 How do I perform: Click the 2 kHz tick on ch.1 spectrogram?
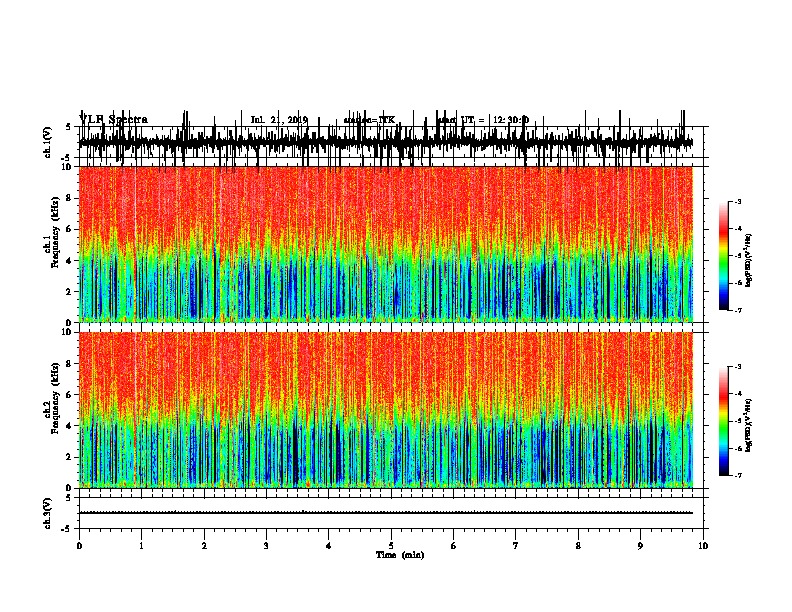point(69,292)
